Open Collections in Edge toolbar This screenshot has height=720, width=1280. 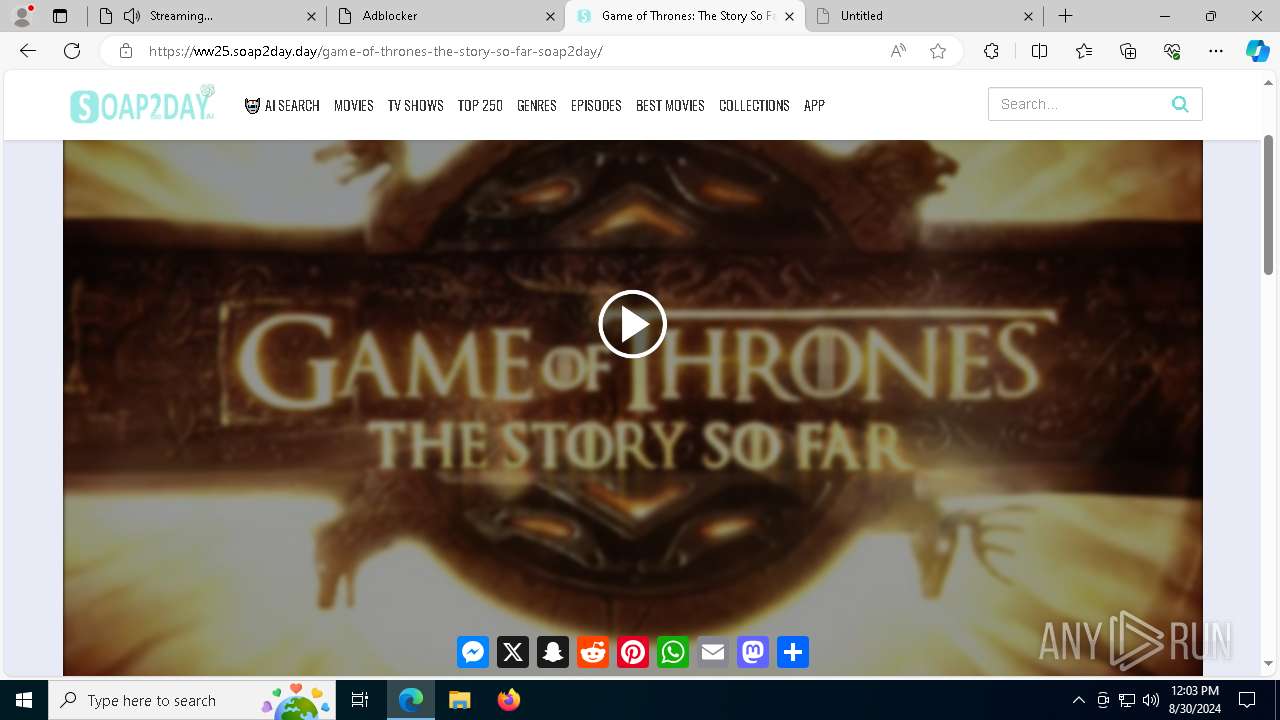pos(1128,51)
